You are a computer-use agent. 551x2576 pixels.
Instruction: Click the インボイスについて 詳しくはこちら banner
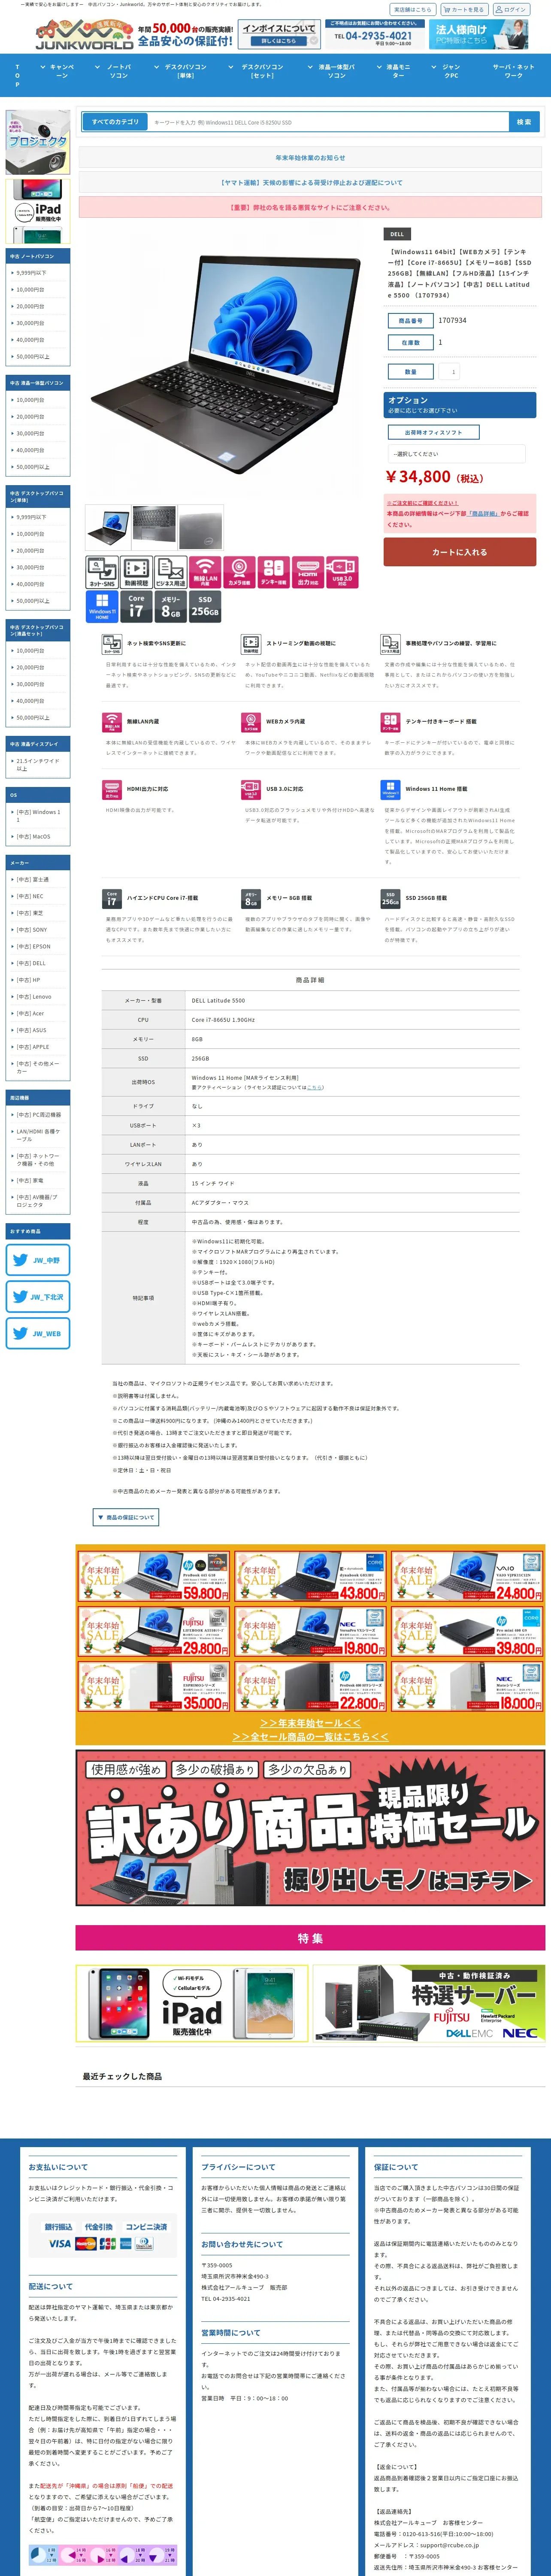click(x=279, y=35)
